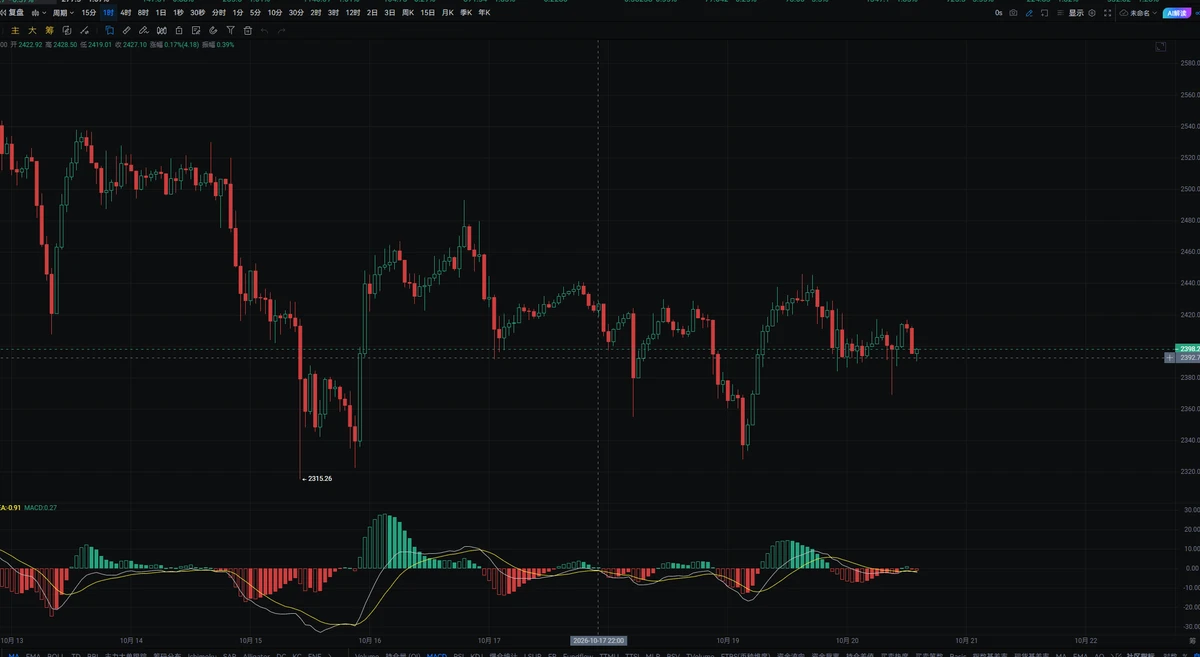1200x657 pixels.
Task: Toggle the 主 indicator button
Action: pos(15,31)
